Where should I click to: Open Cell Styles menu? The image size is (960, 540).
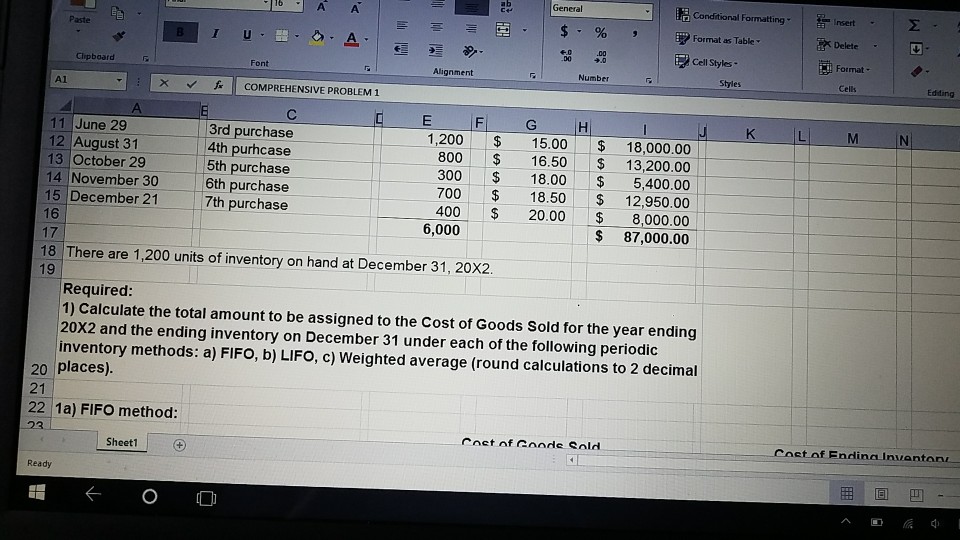click(706, 62)
